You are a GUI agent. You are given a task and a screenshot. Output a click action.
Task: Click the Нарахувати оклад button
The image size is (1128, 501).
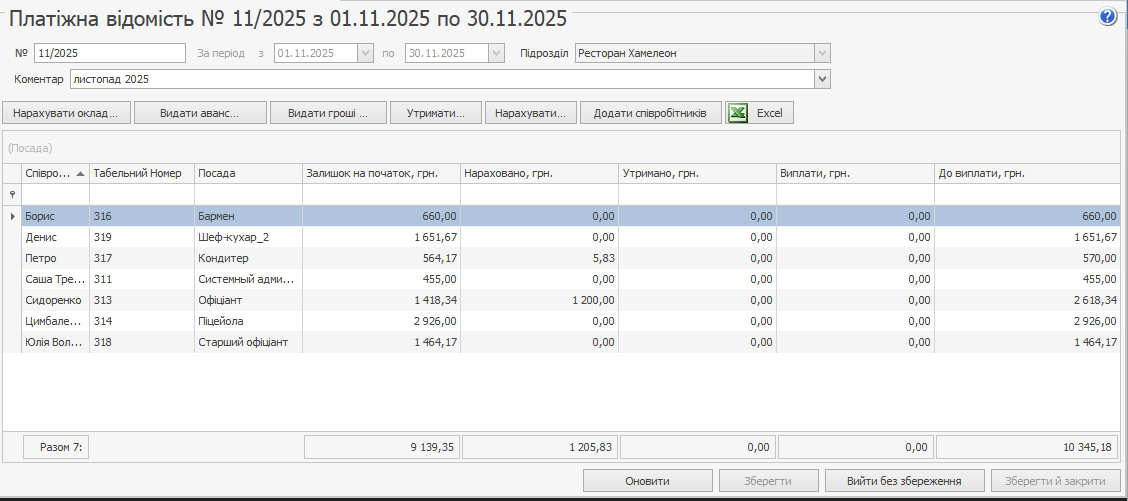pos(66,113)
